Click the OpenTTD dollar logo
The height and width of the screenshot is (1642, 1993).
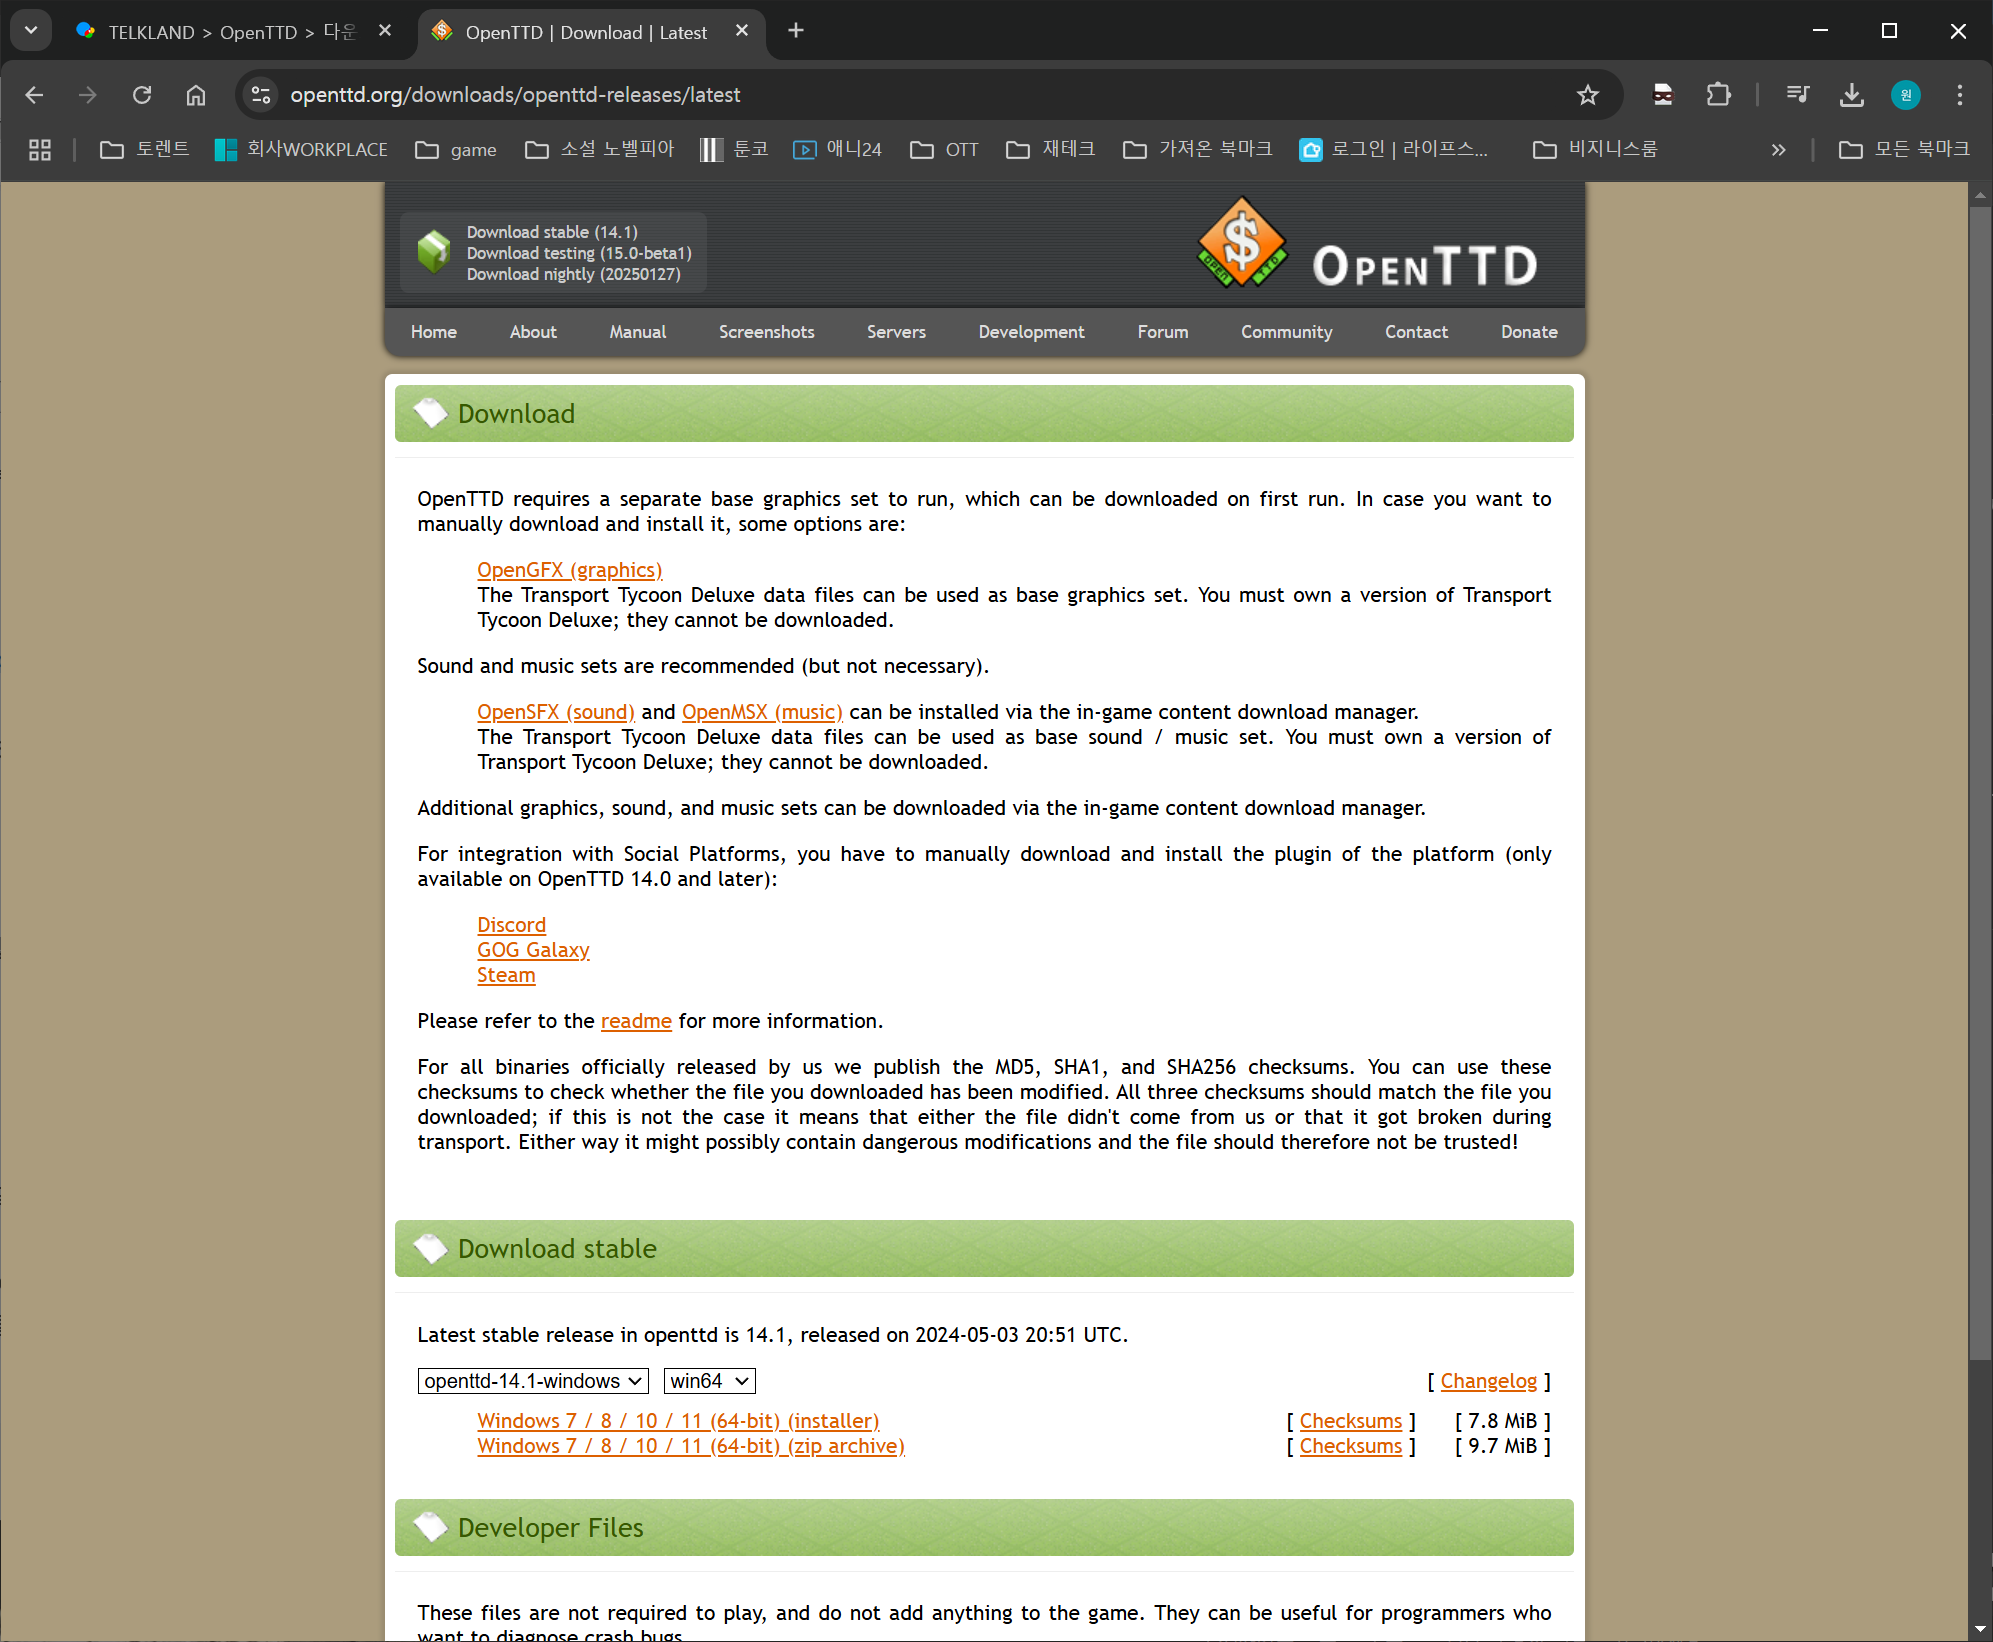[1242, 243]
